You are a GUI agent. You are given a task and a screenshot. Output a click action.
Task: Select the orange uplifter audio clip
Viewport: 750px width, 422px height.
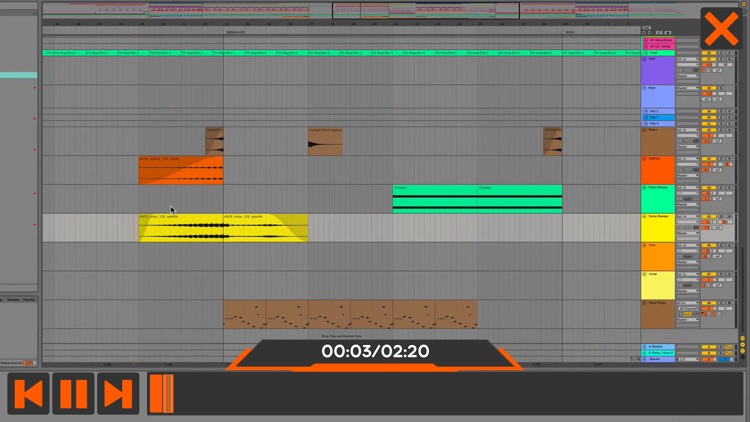click(x=181, y=170)
